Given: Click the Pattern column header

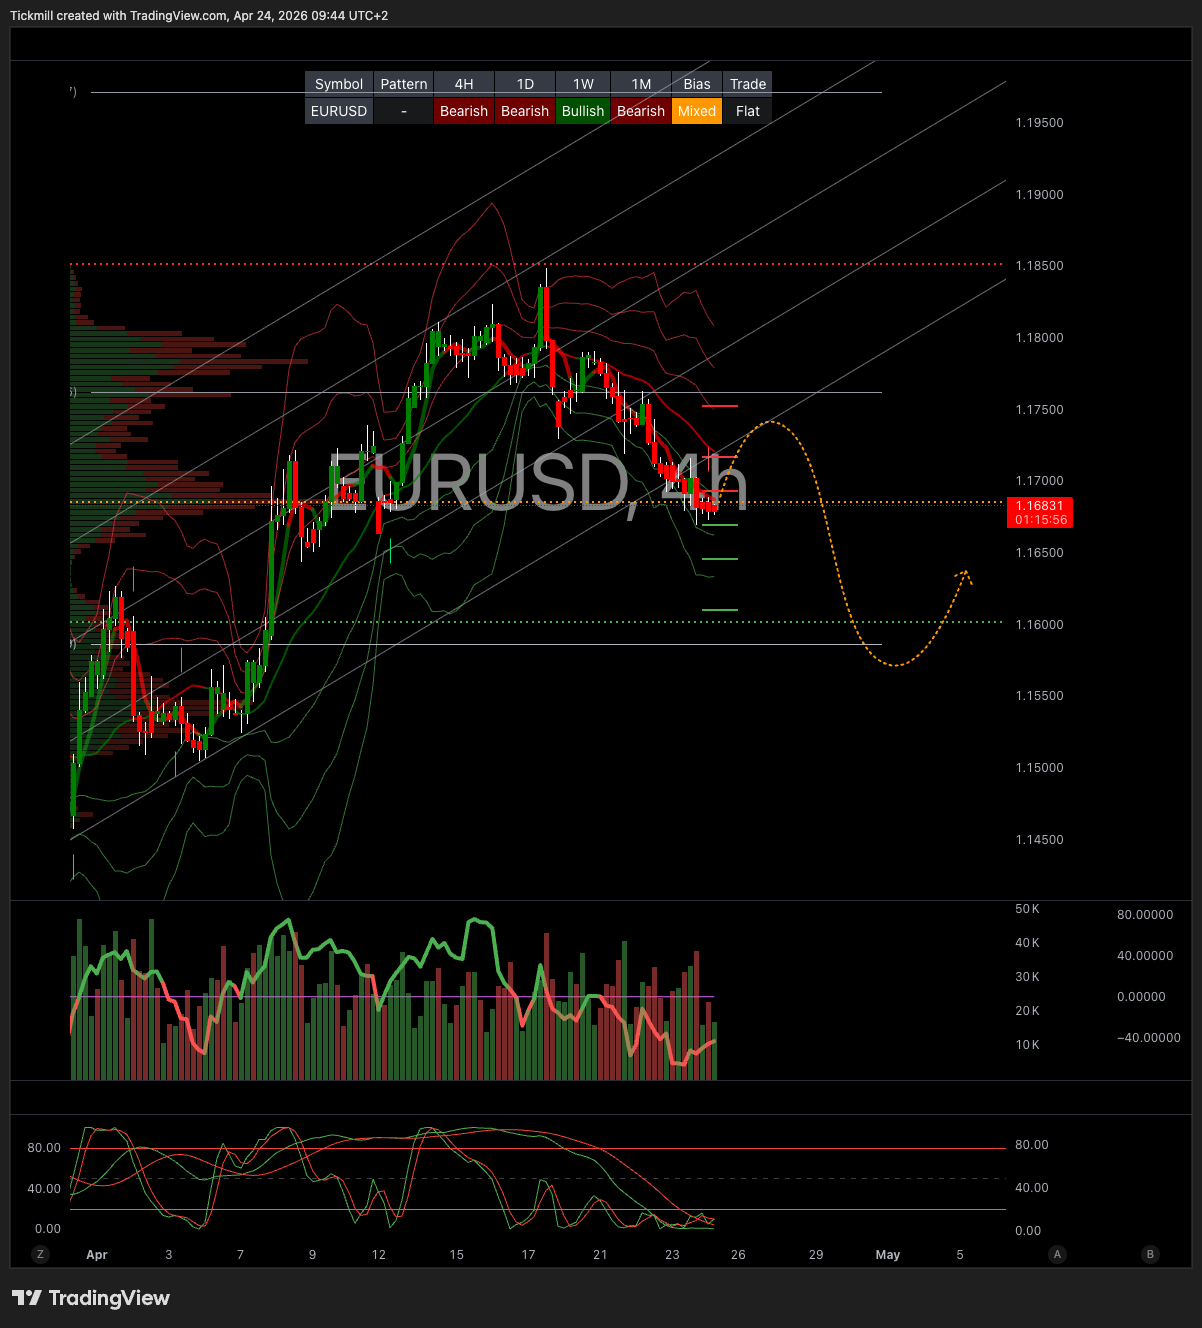Looking at the screenshot, I should (404, 84).
